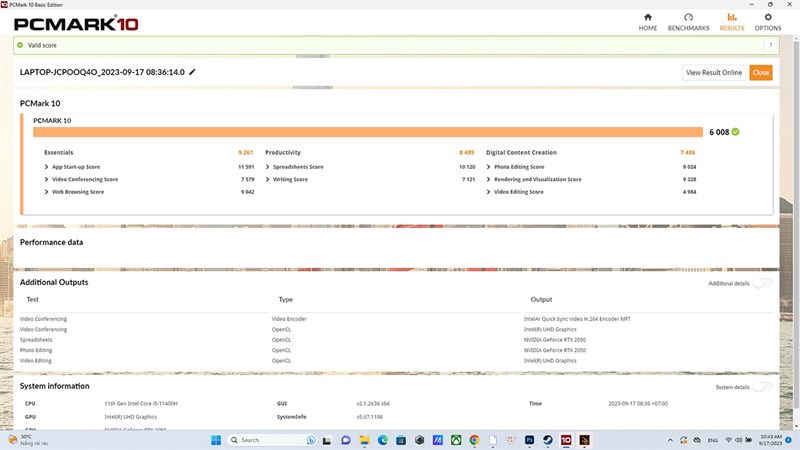The height and width of the screenshot is (450, 800).
Task: Click the weather widget on taskbar
Action: tap(28, 440)
